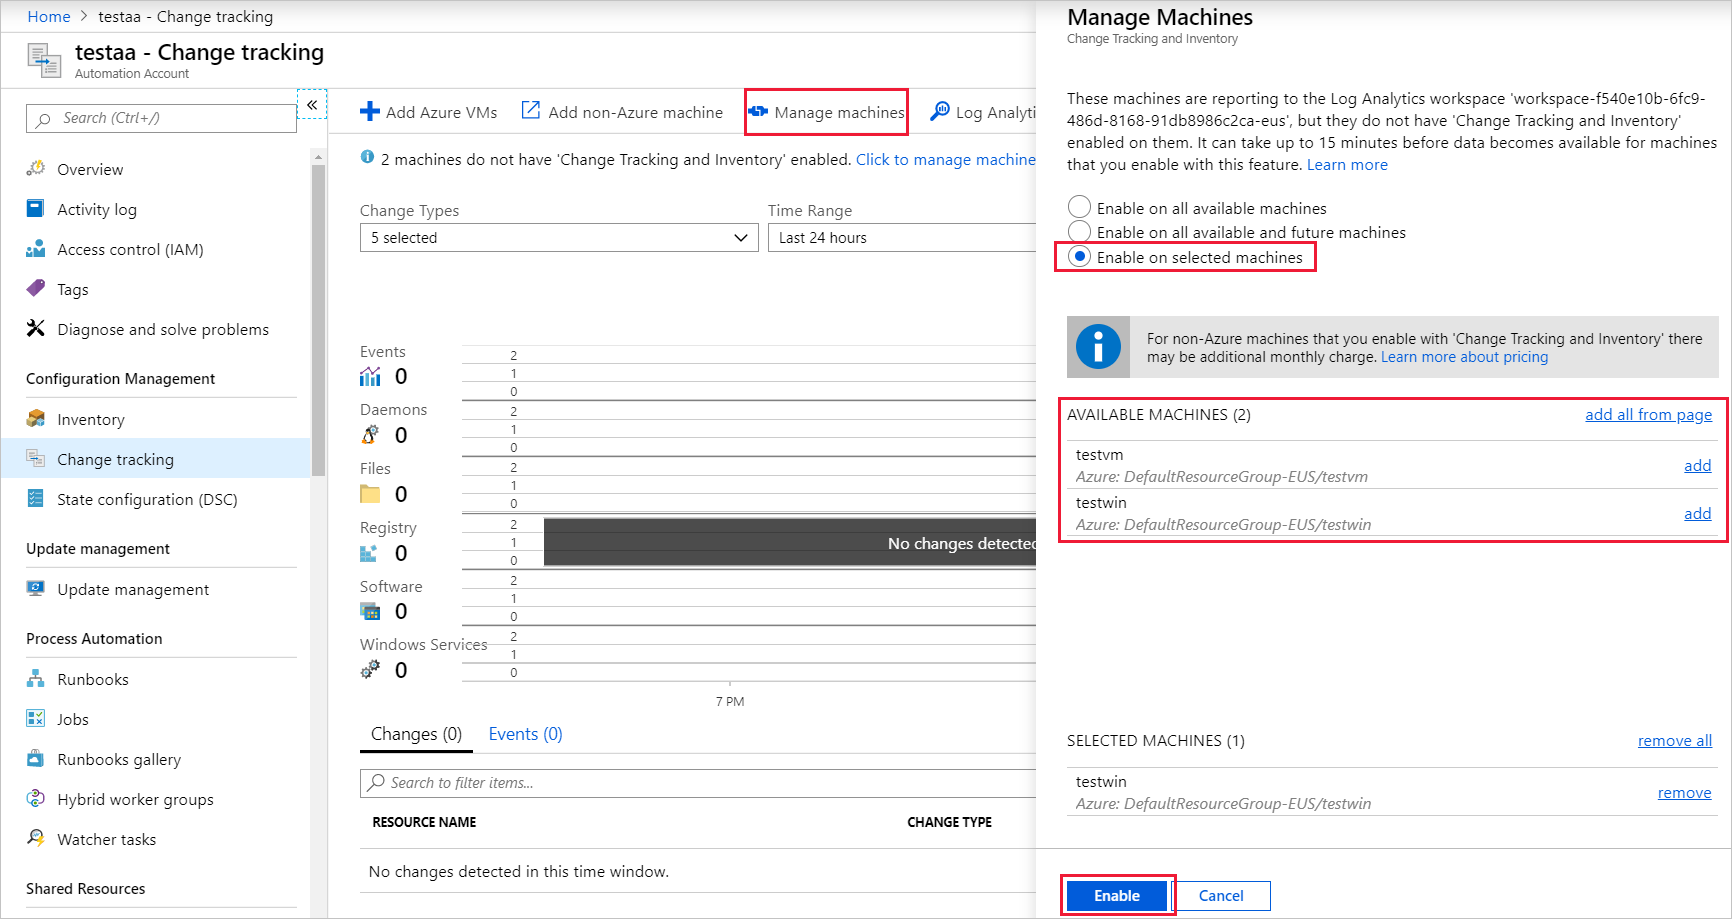Remove testwin from selected machines

click(x=1684, y=792)
